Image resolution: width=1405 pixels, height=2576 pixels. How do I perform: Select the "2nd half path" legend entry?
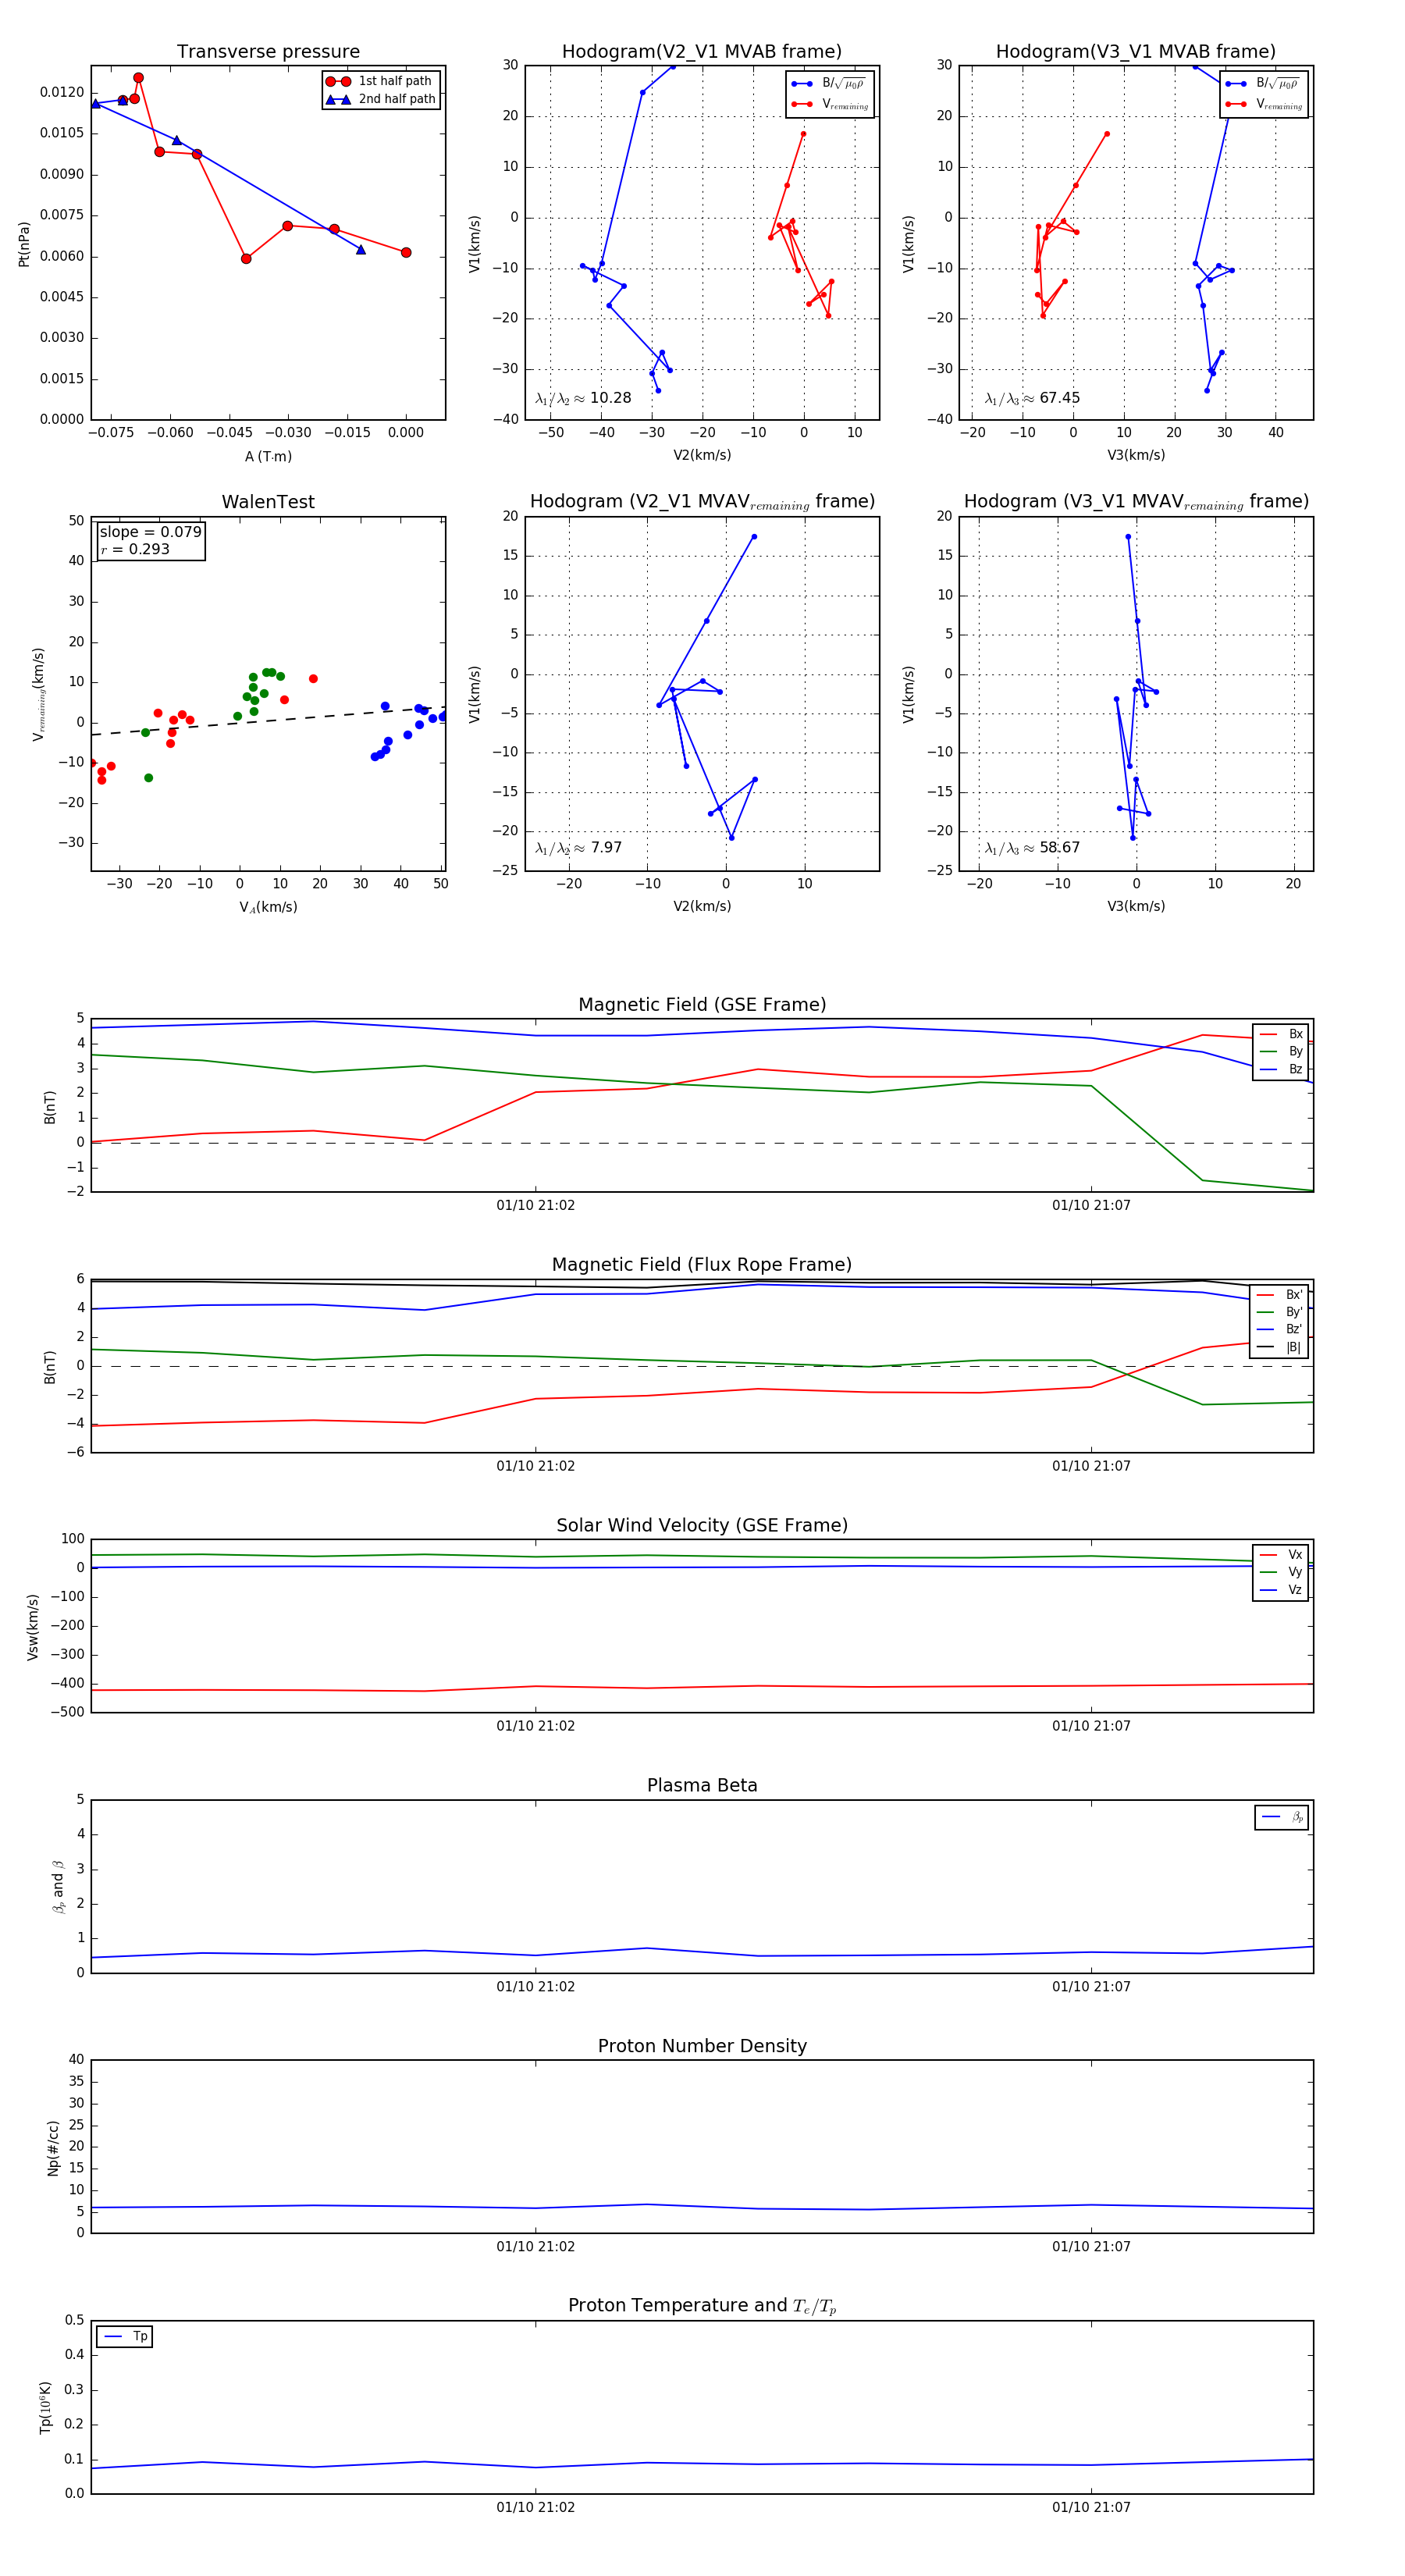tap(382, 99)
